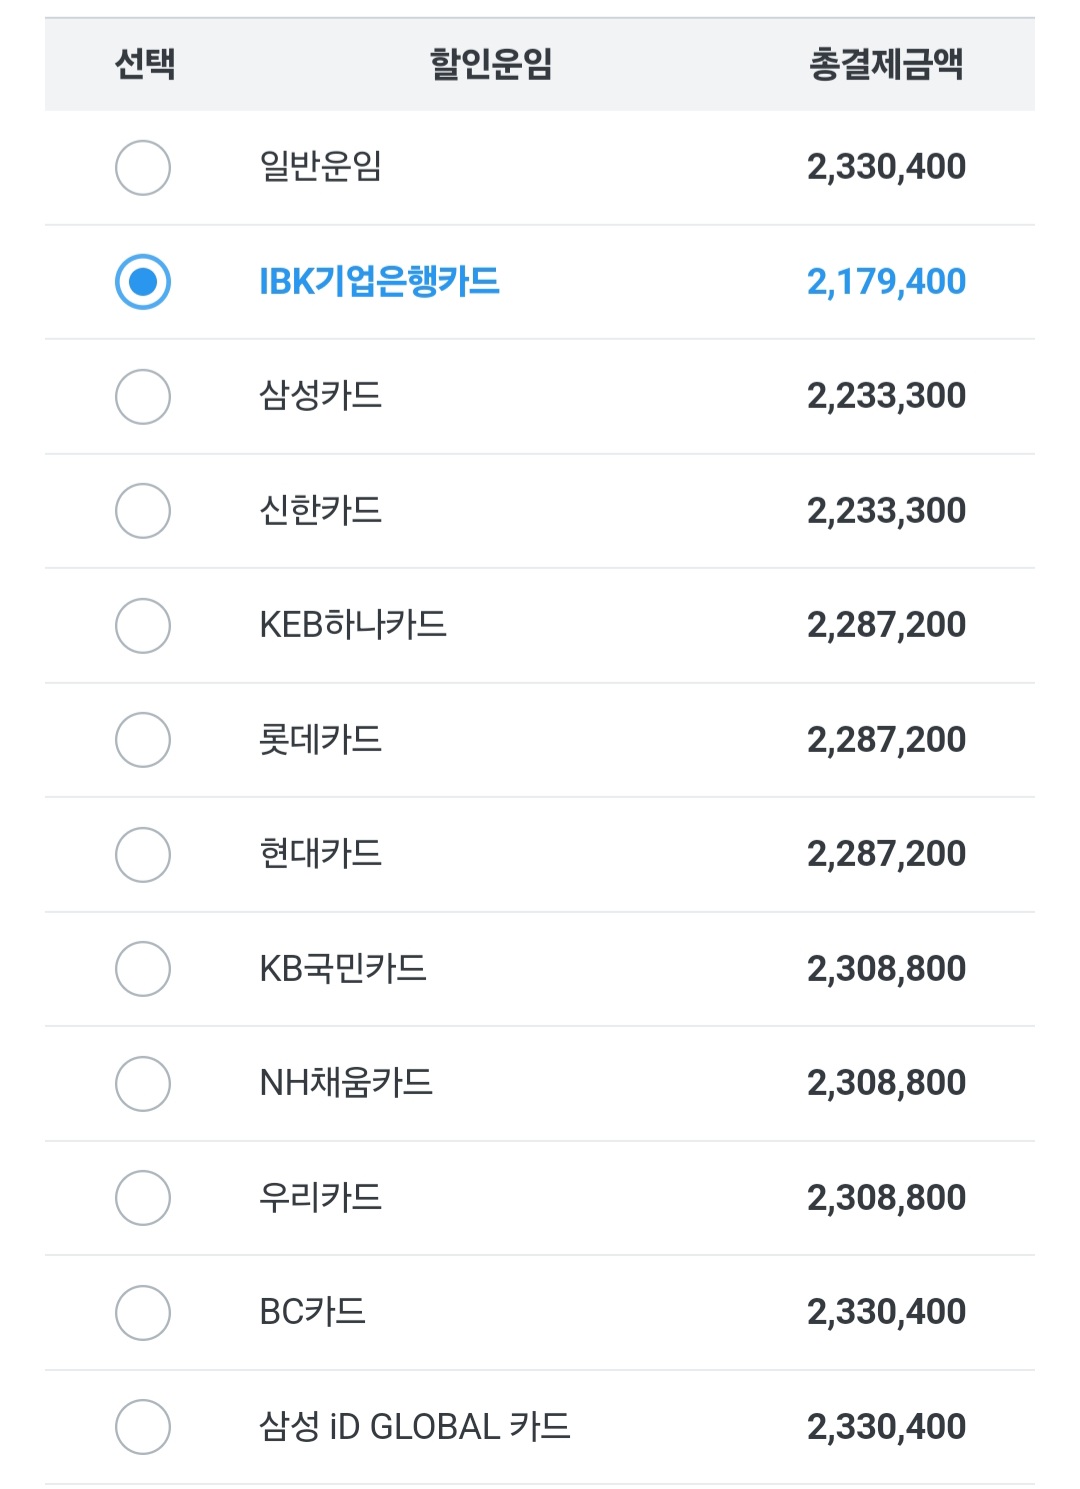The width and height of the screenshot is (1080, 1489).
Task: Click the 일반운임 fare label
Action: [x=320, y=166]
